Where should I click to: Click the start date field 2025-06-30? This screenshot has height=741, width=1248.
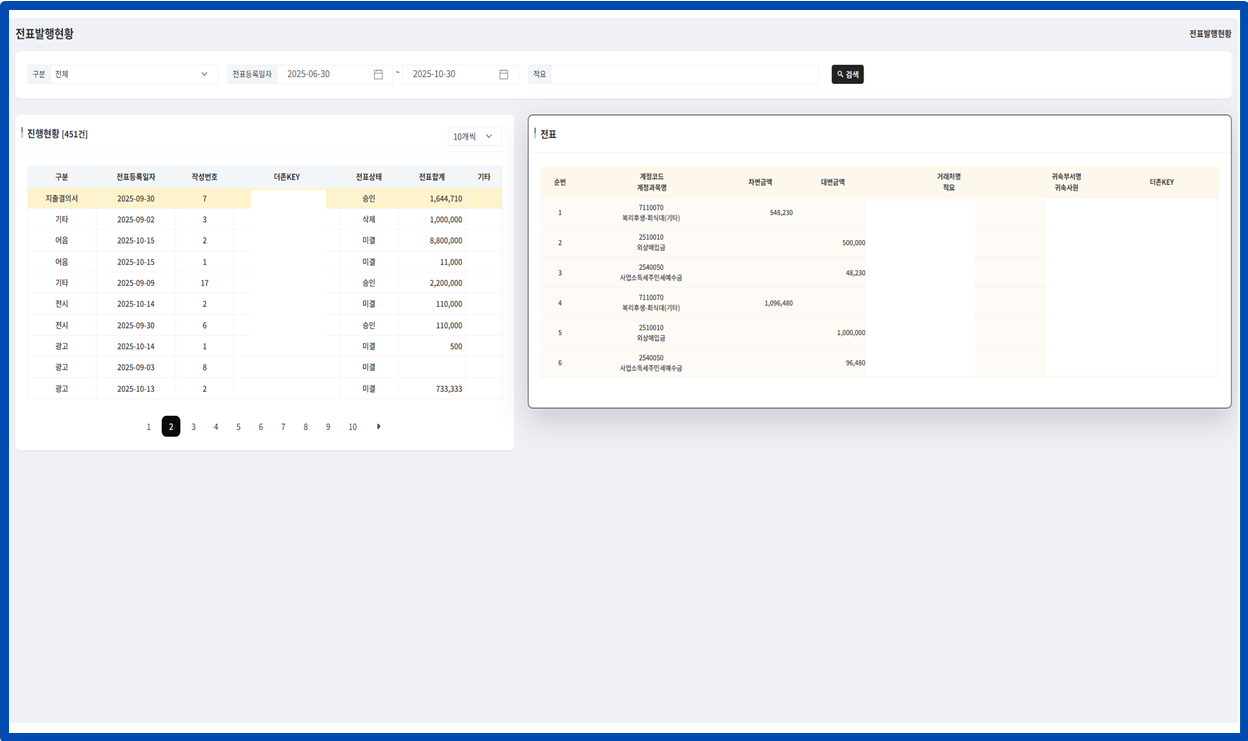coord(325,74)
